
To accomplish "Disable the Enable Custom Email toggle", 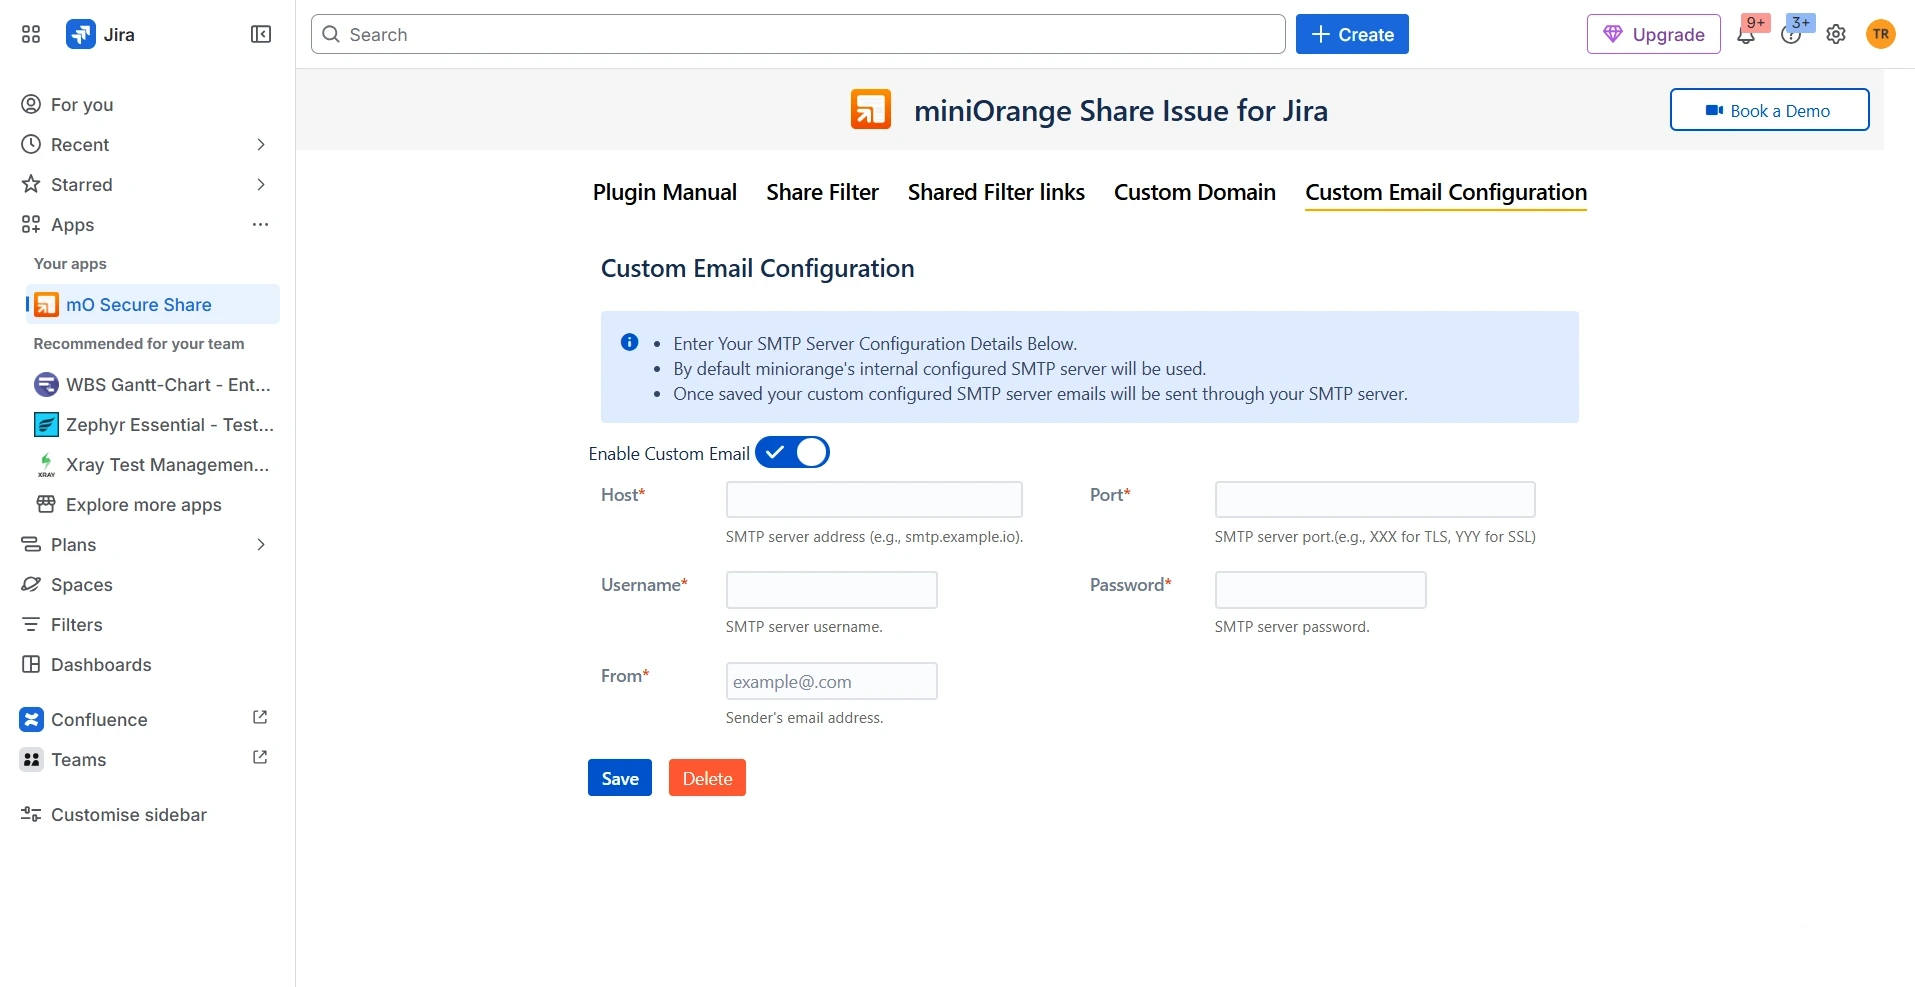I will point(792,452).
